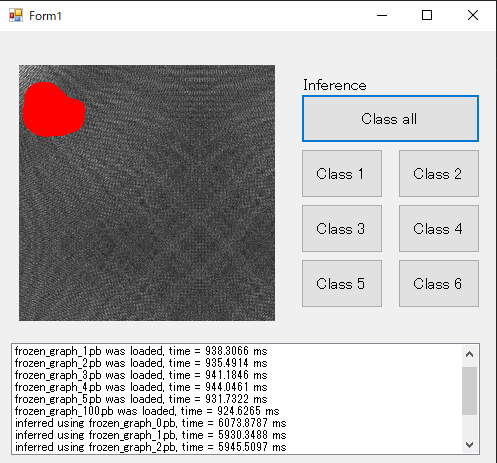Click the Class all inference button
The width and height of the screenshot is (497, 463).
(x=390, y=119)
